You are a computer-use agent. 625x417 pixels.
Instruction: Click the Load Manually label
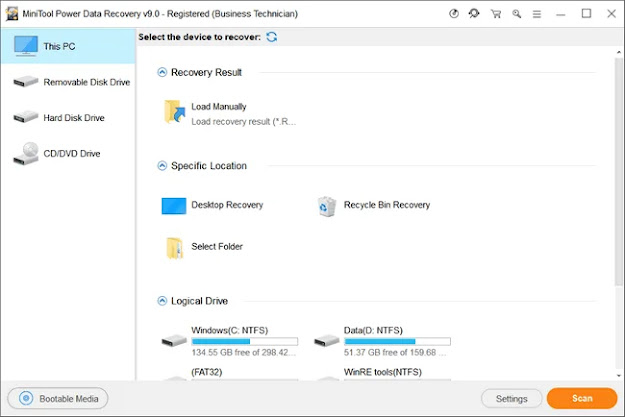tap(219, 106)
